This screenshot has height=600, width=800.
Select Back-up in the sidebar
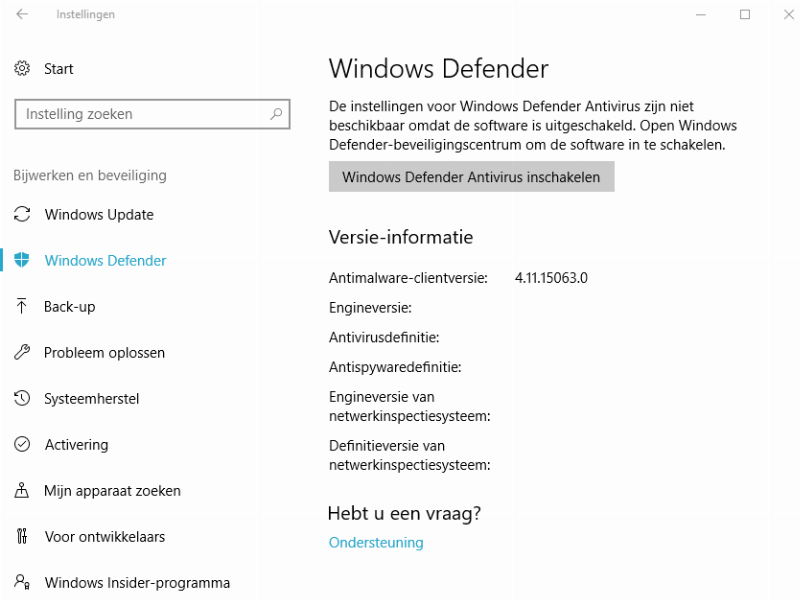[70, 307]
